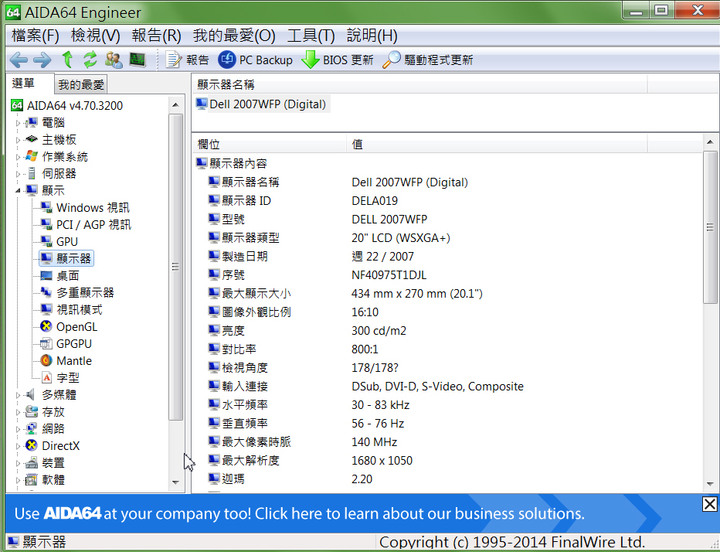Click the OpenGL icon in tree
The image size is (720, 552).
[46, 327]
